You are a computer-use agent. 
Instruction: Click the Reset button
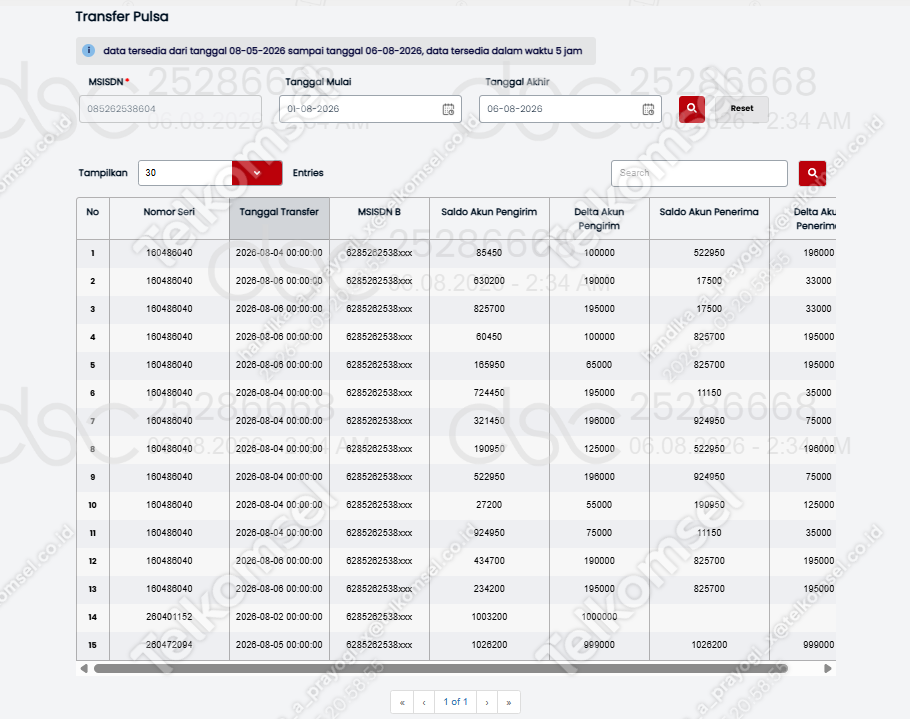tap(742, 109)
